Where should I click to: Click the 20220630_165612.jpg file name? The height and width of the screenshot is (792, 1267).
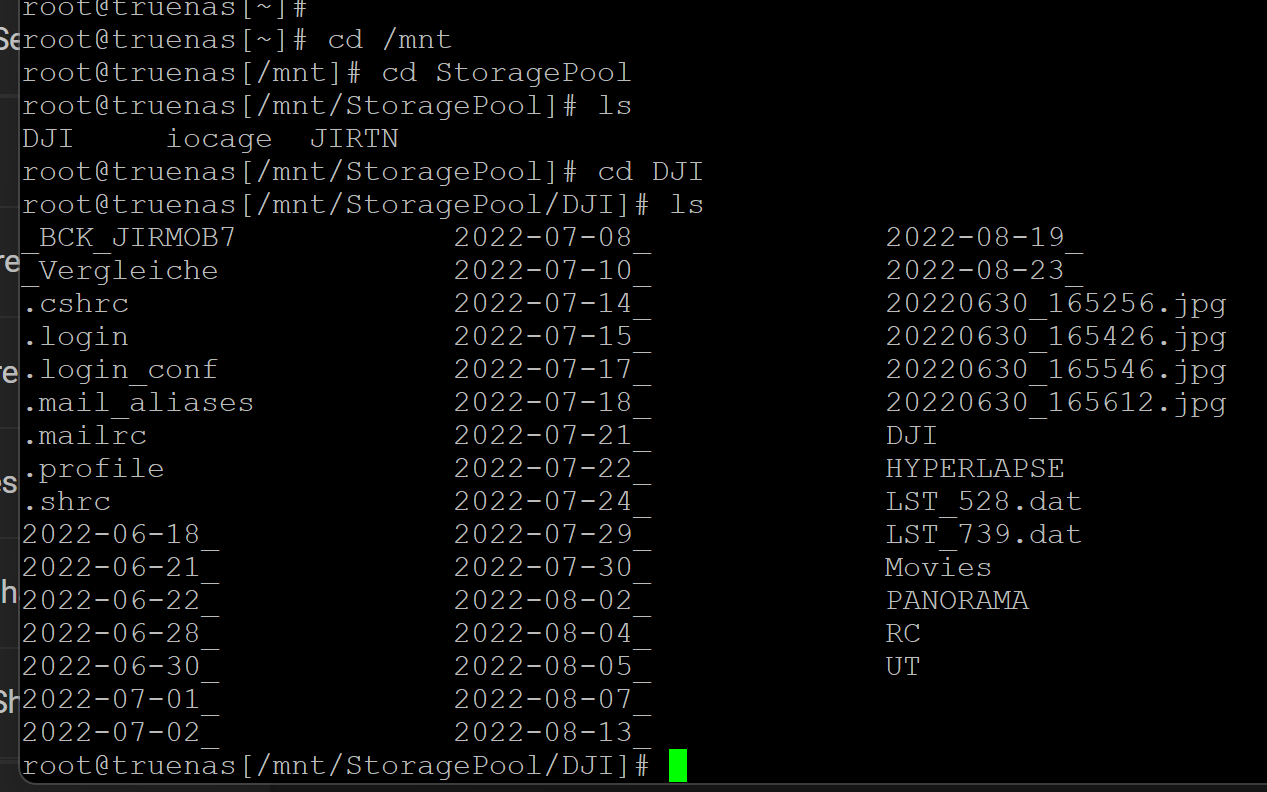(x=1056, y=403)
